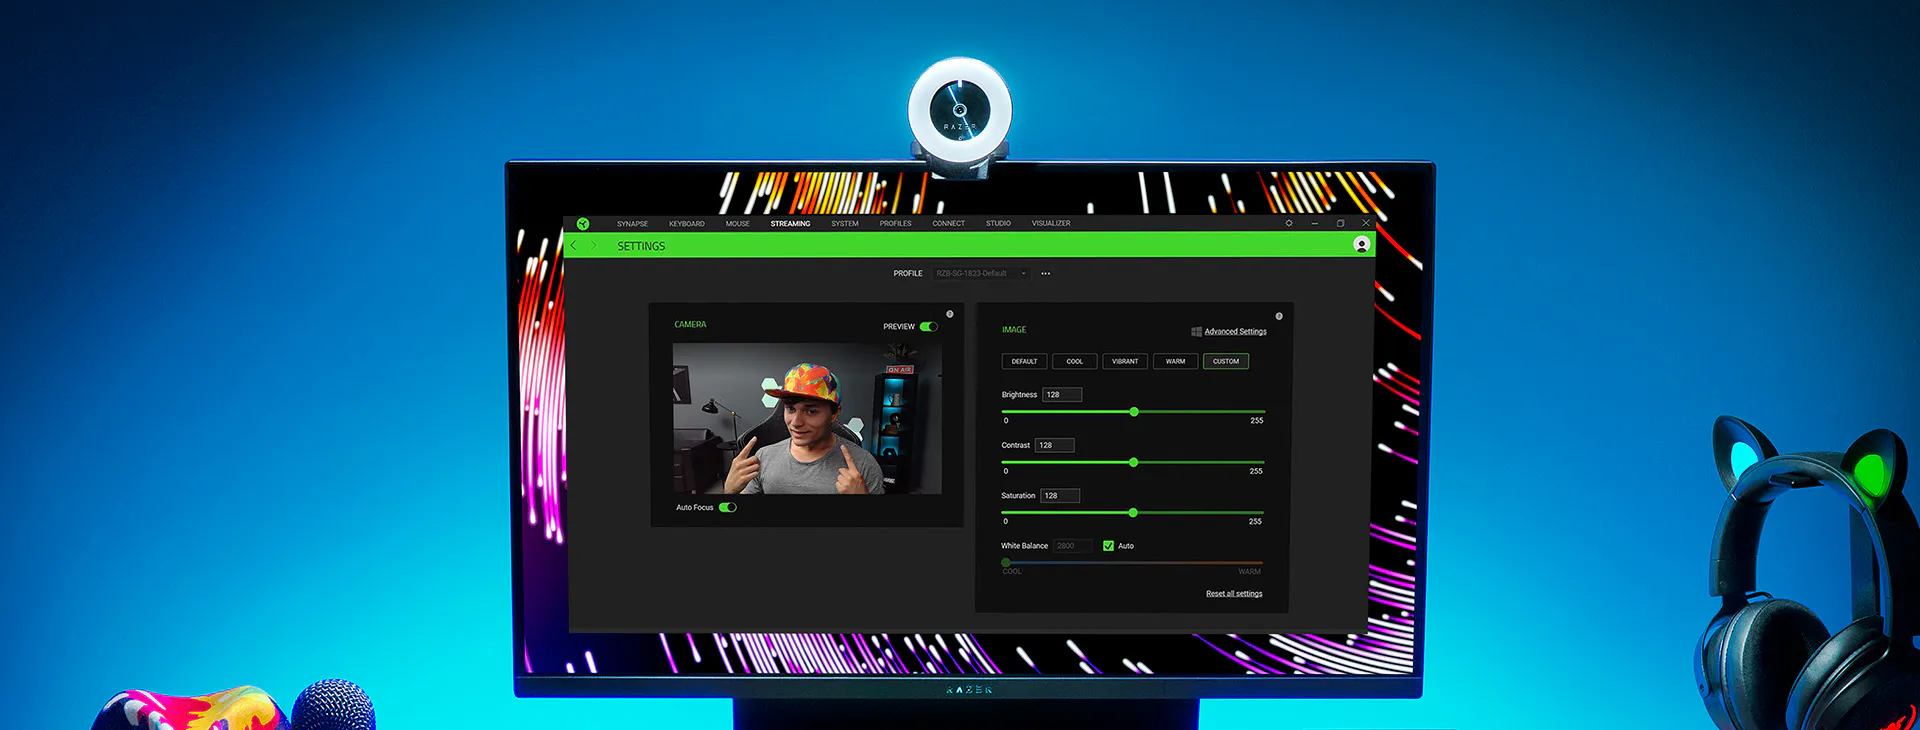Click the Razer Synapse logo icon
The height and width of the screenshot is (730, 1920).
(583, 224)
